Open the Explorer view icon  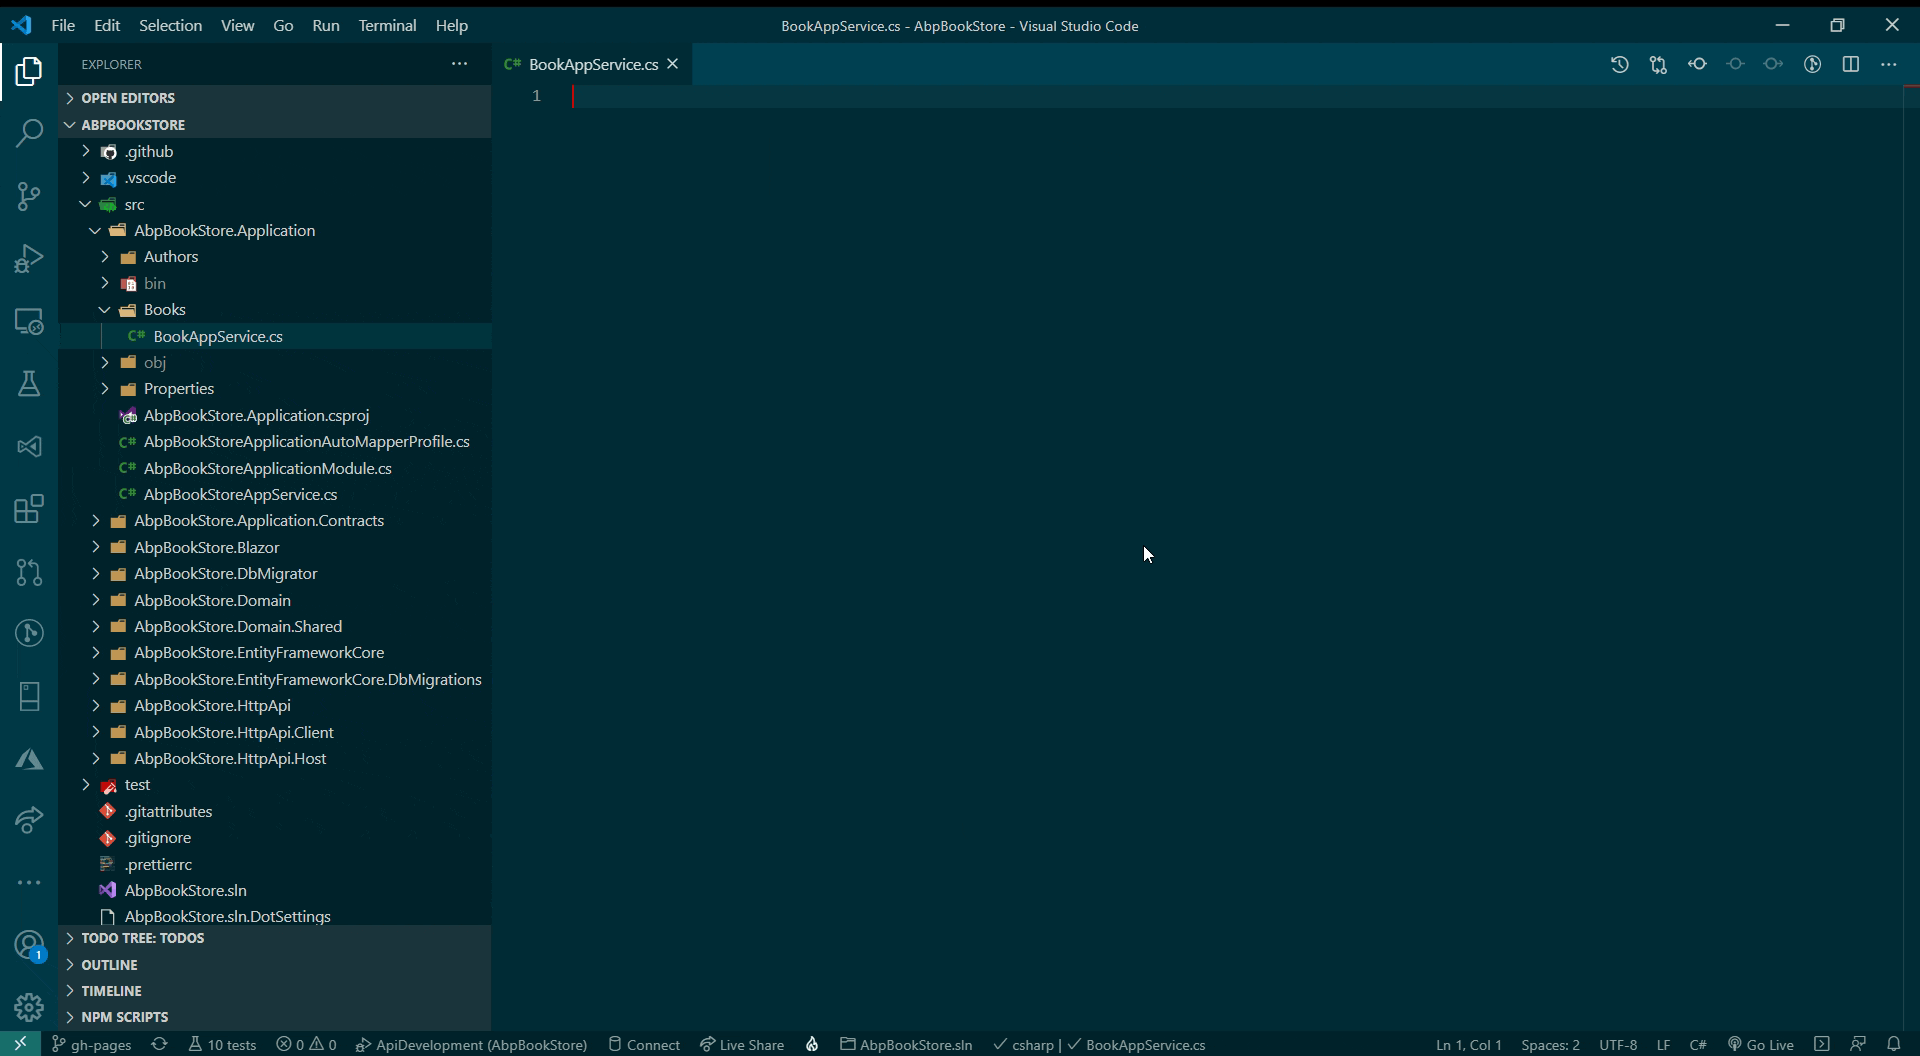coord(29,71)
